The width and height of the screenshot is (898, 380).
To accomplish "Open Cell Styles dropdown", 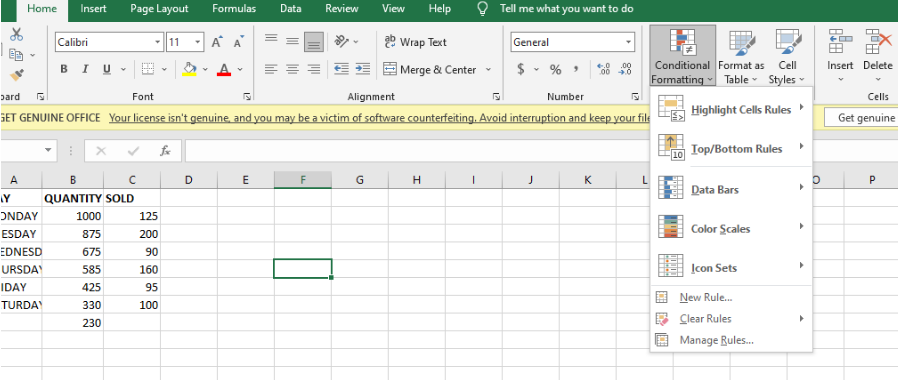I will 787,57.
